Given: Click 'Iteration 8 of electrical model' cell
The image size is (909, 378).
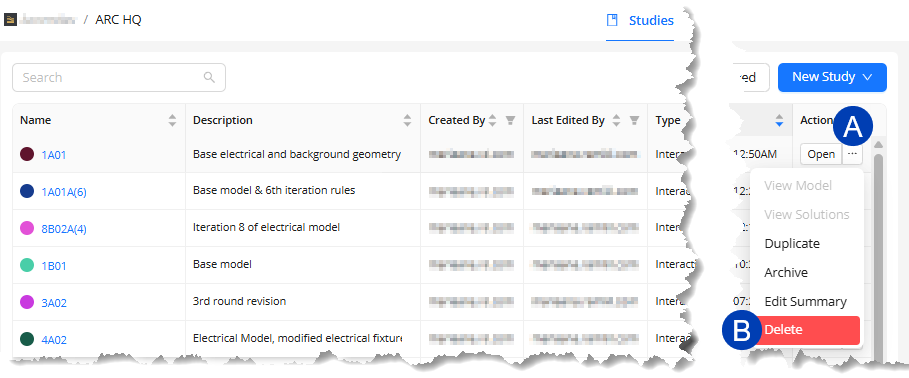Looking at the screenshot, I should tap(266, 227).
